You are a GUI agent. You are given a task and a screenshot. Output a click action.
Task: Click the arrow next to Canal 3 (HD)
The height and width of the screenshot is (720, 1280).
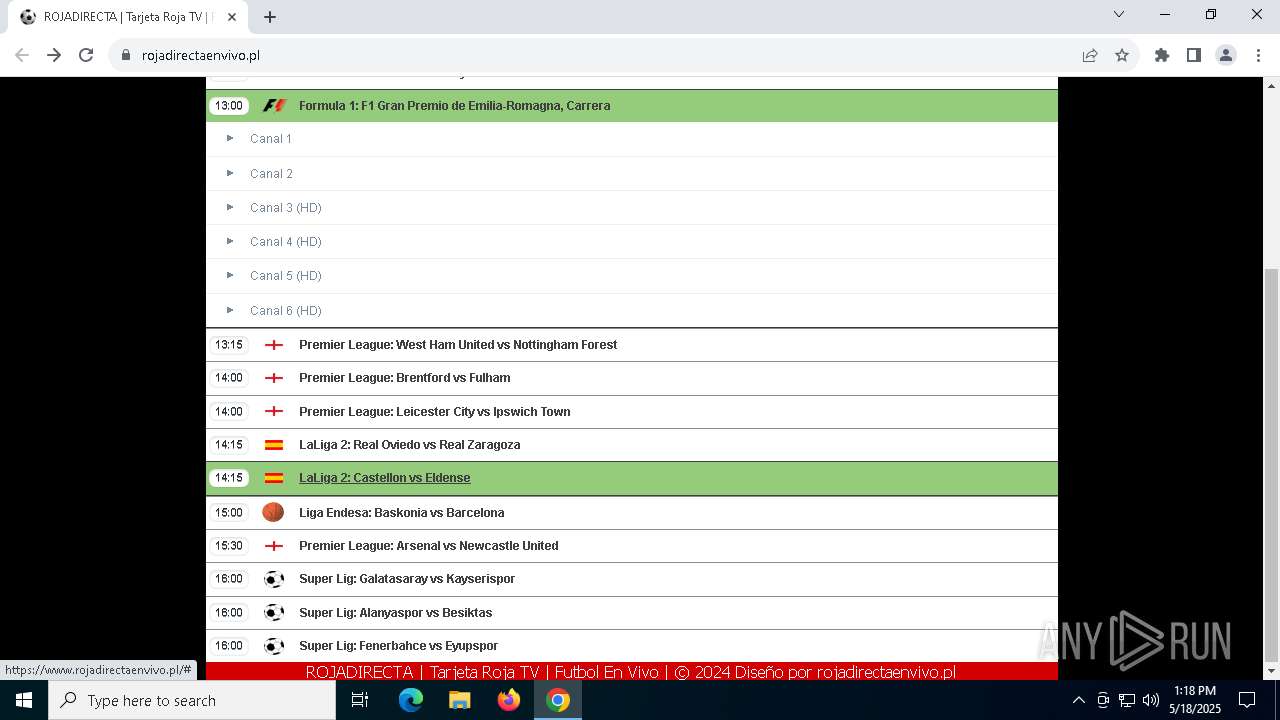click(x=230, y=207)
